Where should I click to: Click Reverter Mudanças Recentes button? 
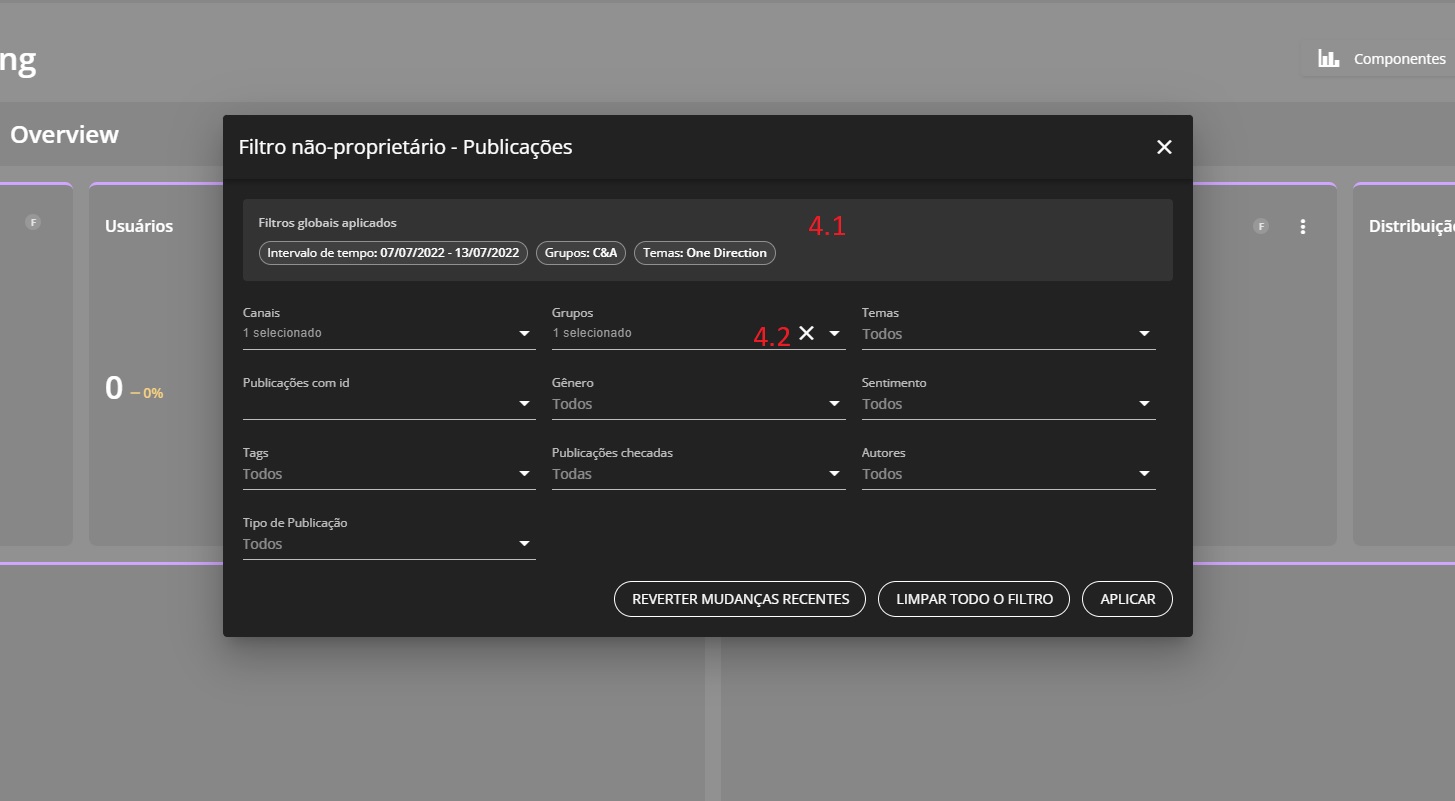tap(740, 599)
